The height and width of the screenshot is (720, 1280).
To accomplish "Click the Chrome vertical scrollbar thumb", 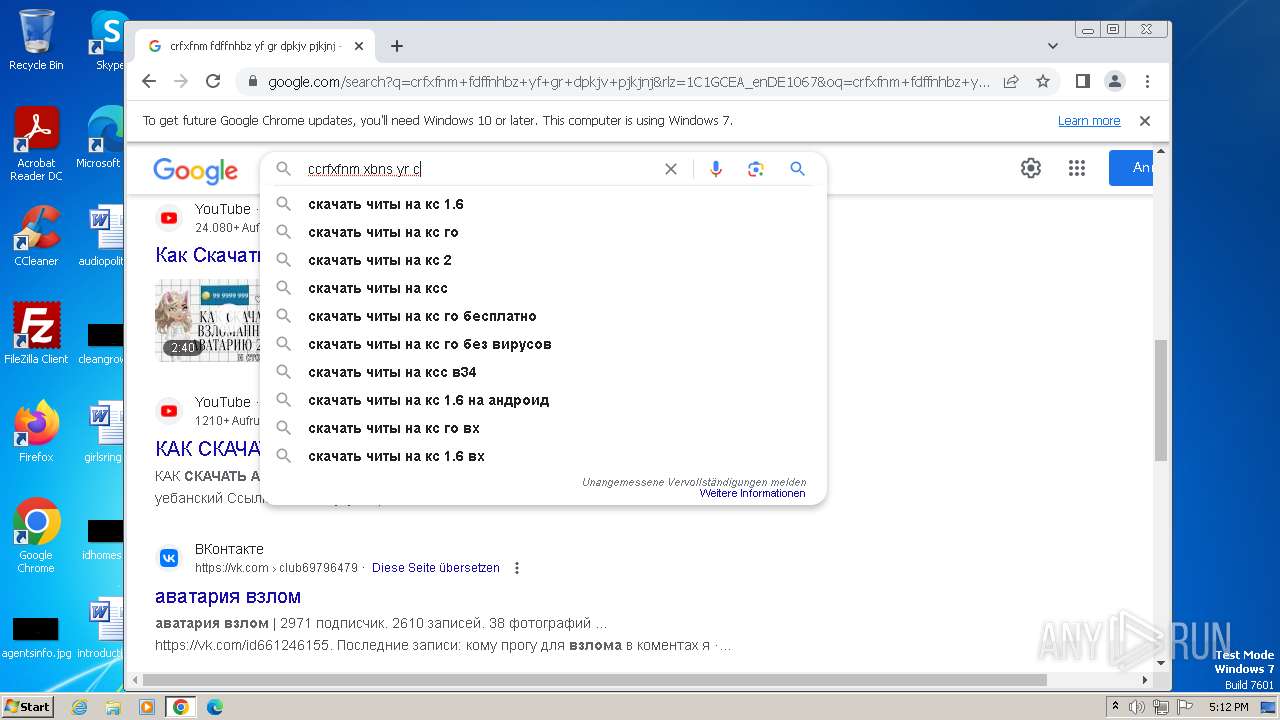I will pos(1161,400).
